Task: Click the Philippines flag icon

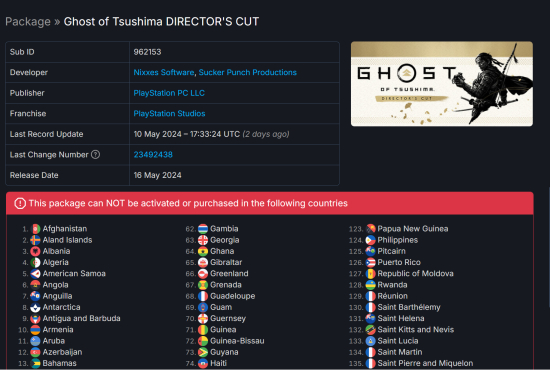Action: coord(370,240)
